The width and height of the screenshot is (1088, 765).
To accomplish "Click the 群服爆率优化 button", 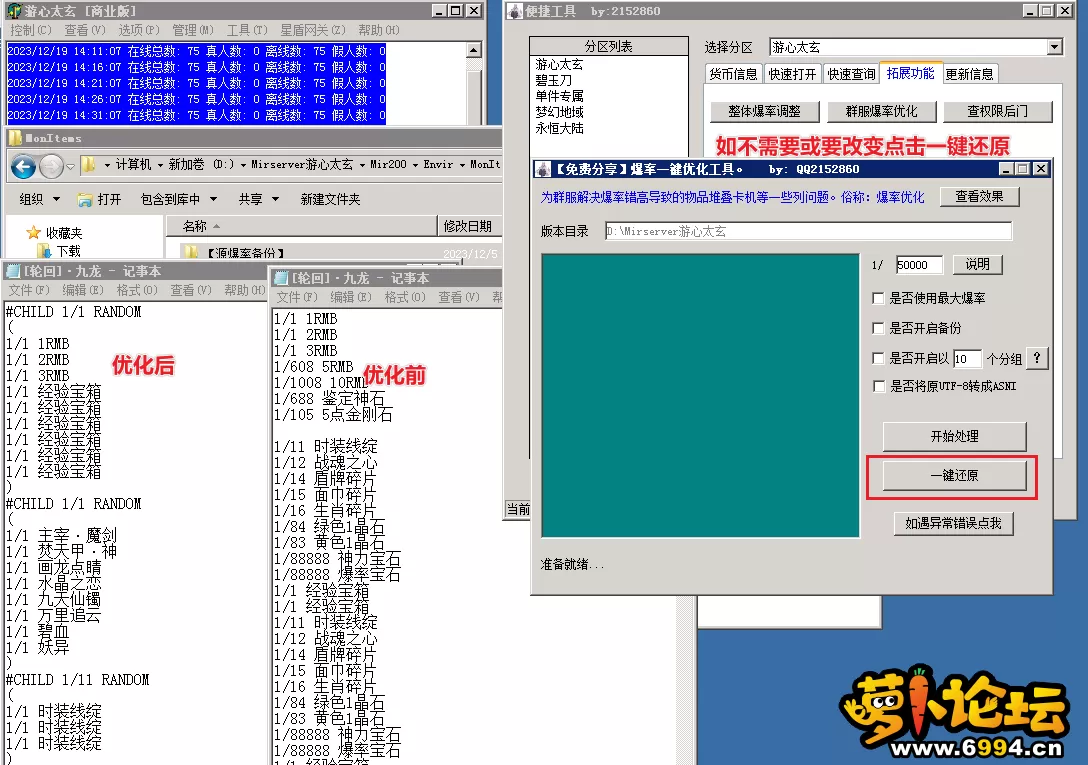I will click(881, 111).
